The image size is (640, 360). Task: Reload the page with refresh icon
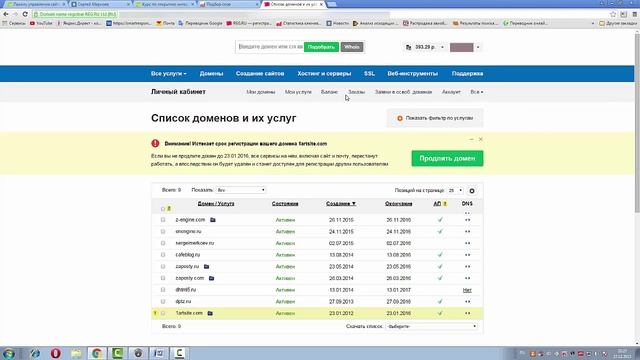pos(25,14)
